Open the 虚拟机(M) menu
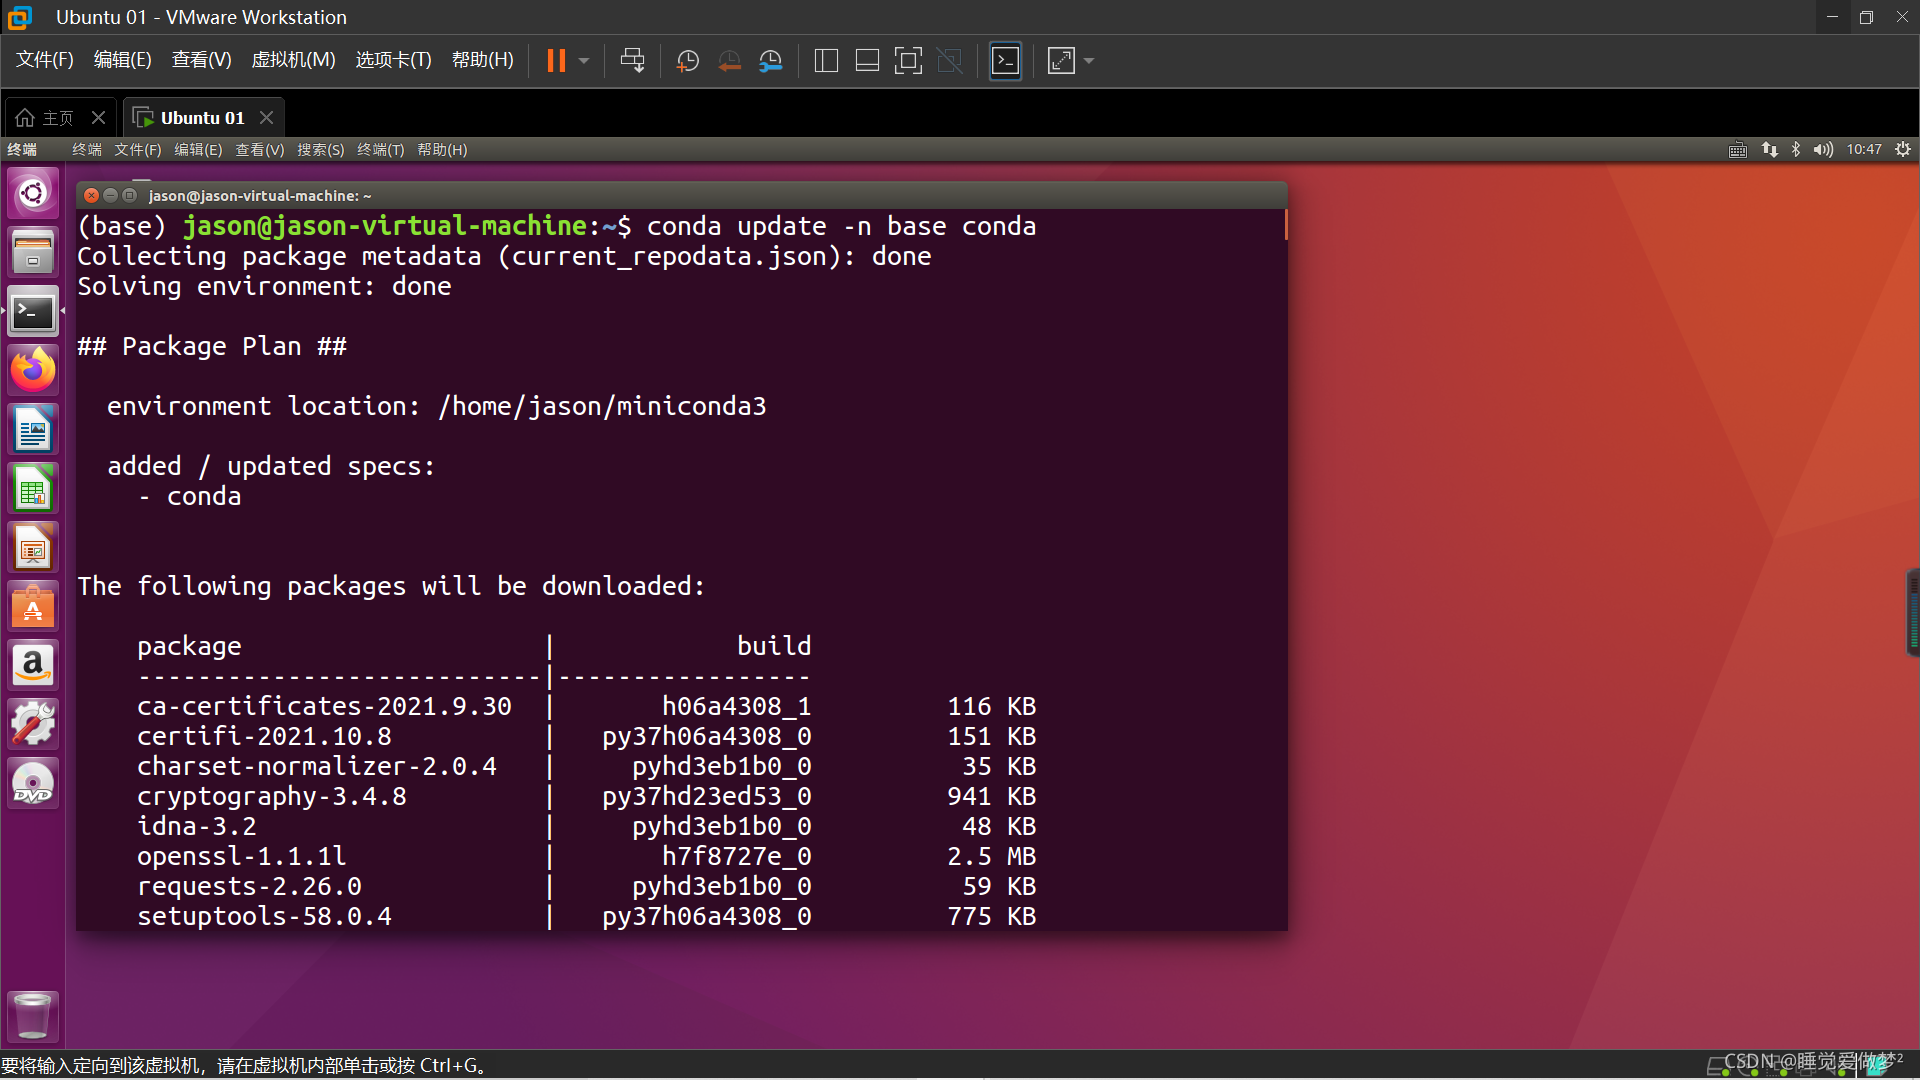The height and width of the screenshot is (1080, 1920). point(293,60)
